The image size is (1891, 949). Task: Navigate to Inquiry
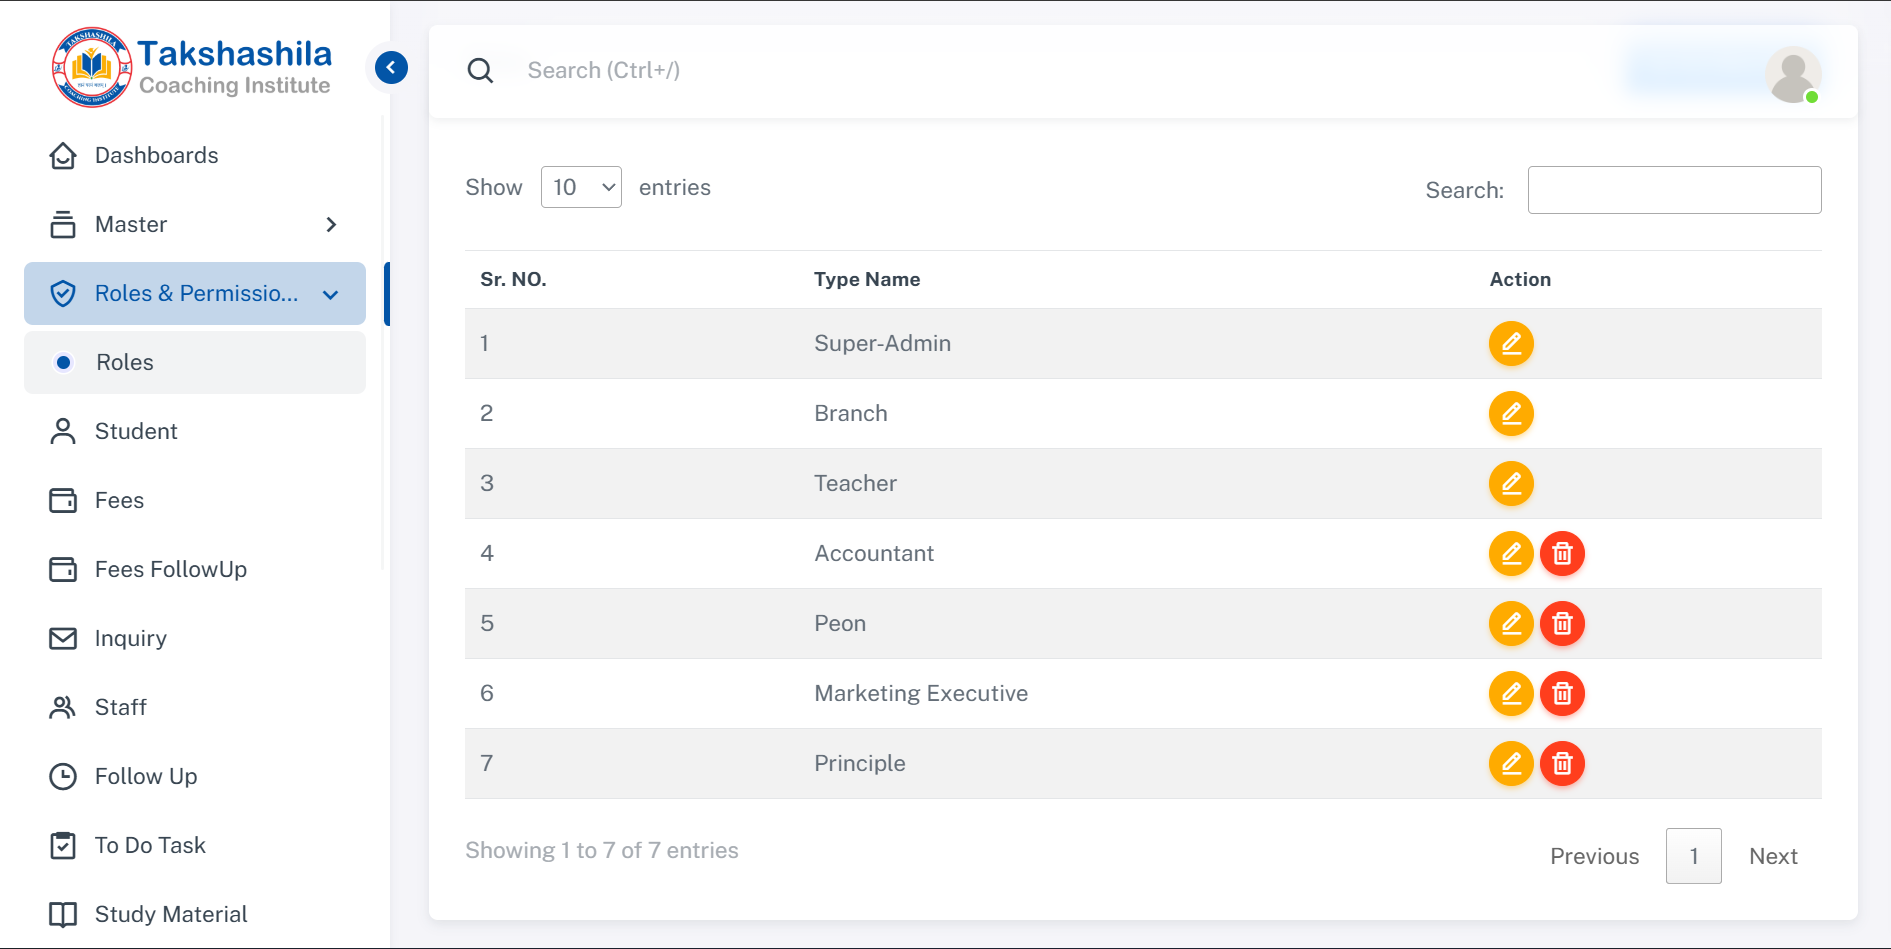tap(195, 639)
